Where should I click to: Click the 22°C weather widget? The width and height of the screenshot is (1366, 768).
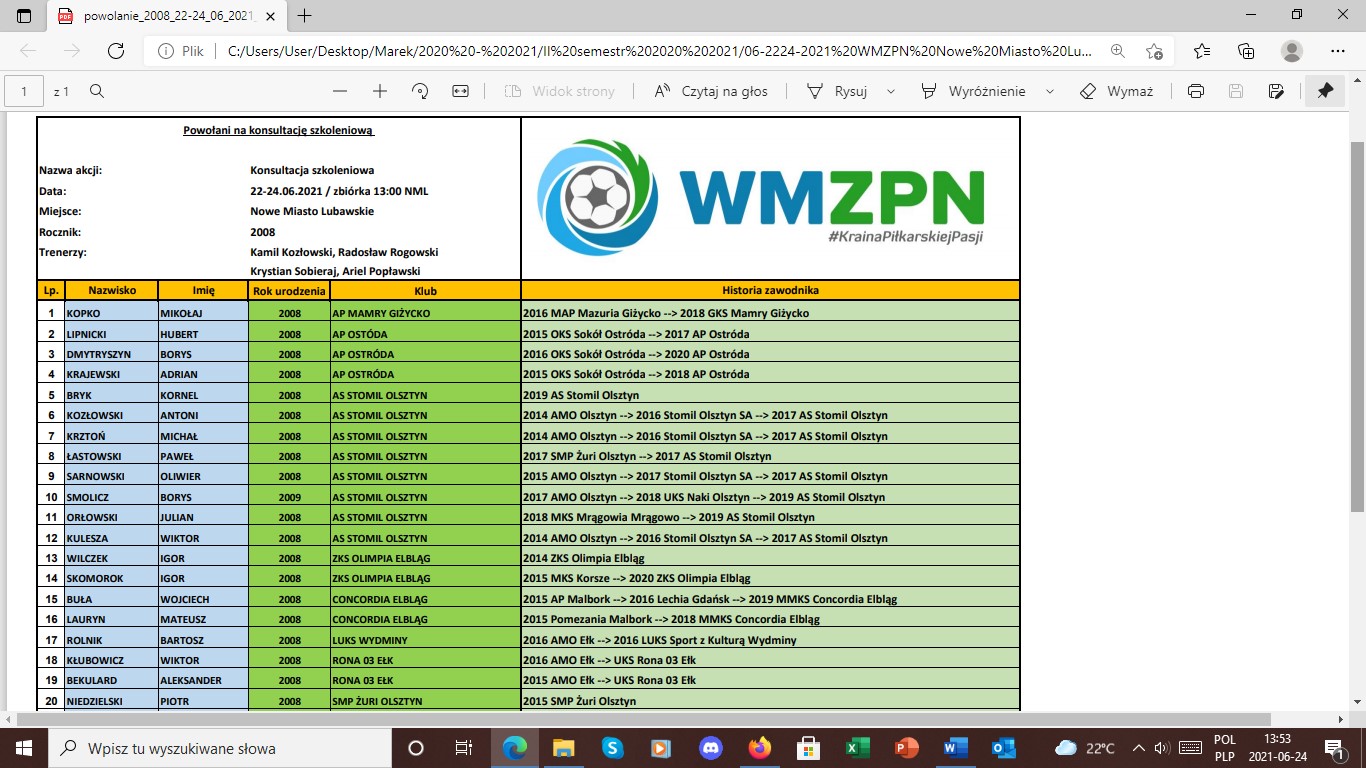(x=1086, y=747)
